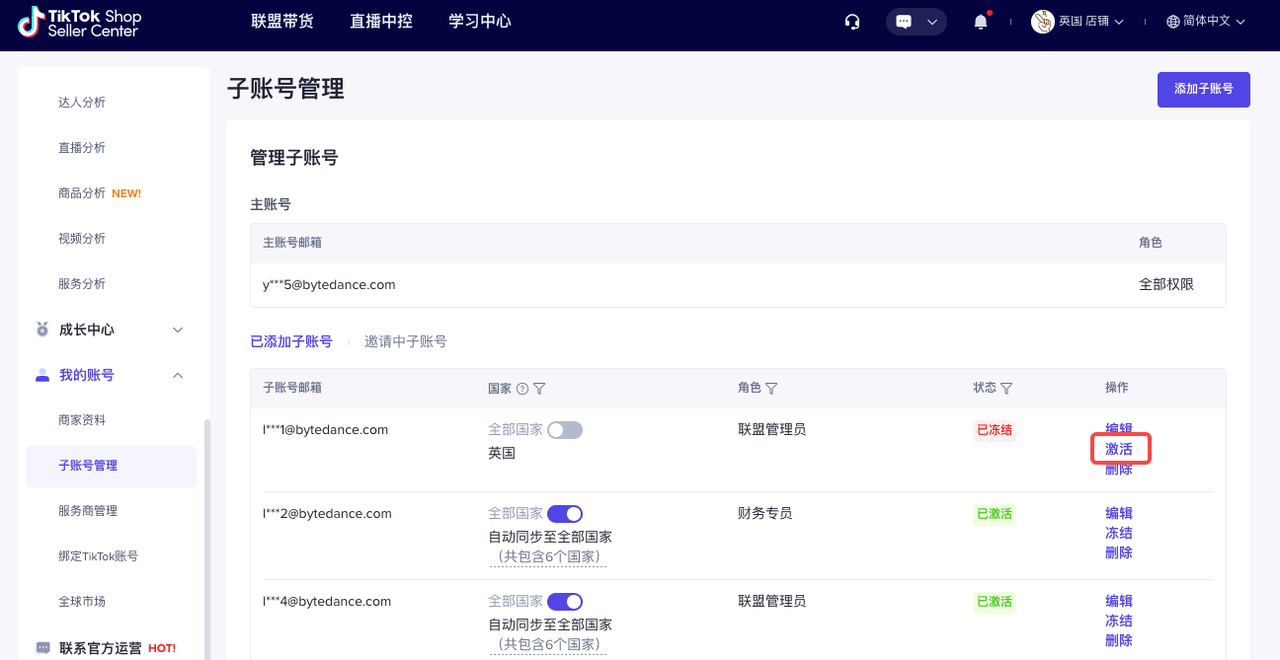The width and height of the screenshot is (1280, 660).
Task: Turn off all-countries toggle for l***4 account
Action: coord(565,602)
